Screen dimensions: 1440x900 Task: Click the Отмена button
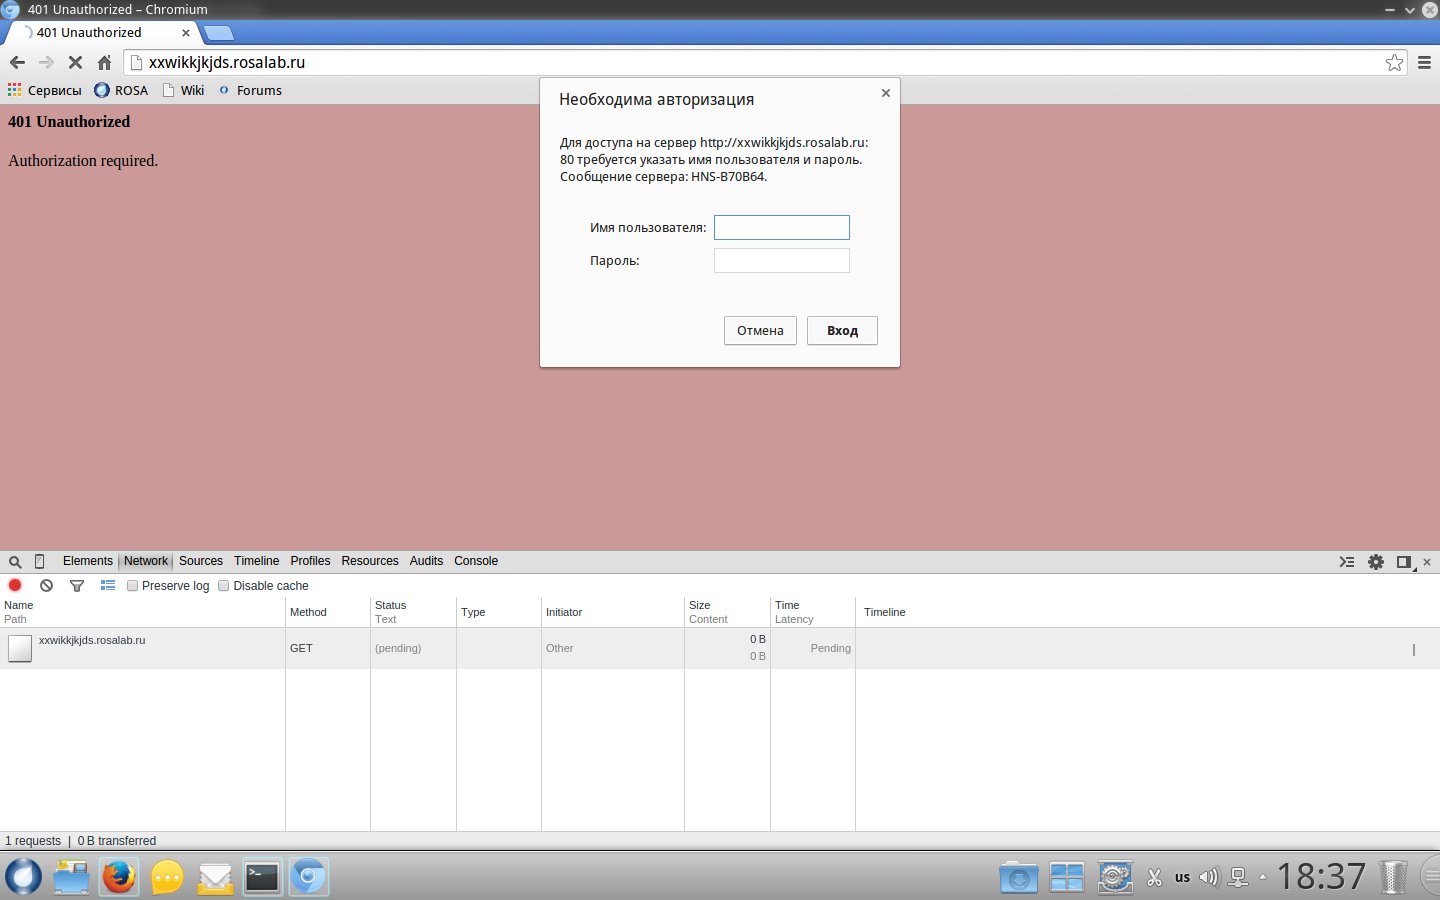click(760, 331)
